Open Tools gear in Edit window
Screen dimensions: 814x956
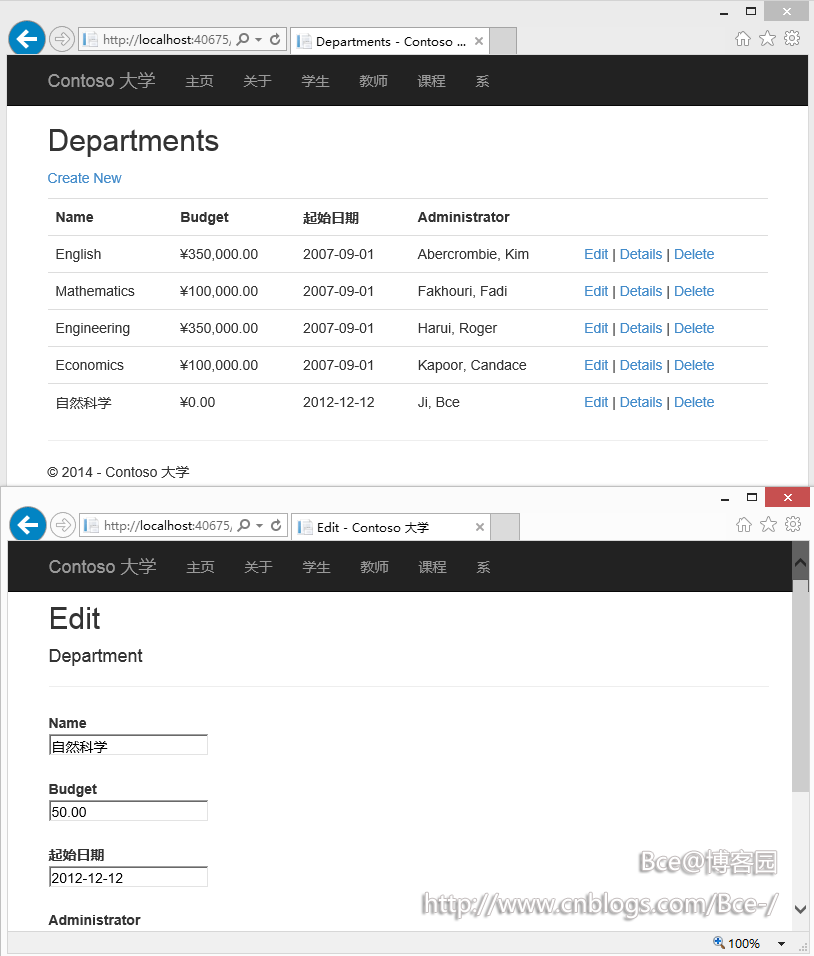[x=793, y=524]
